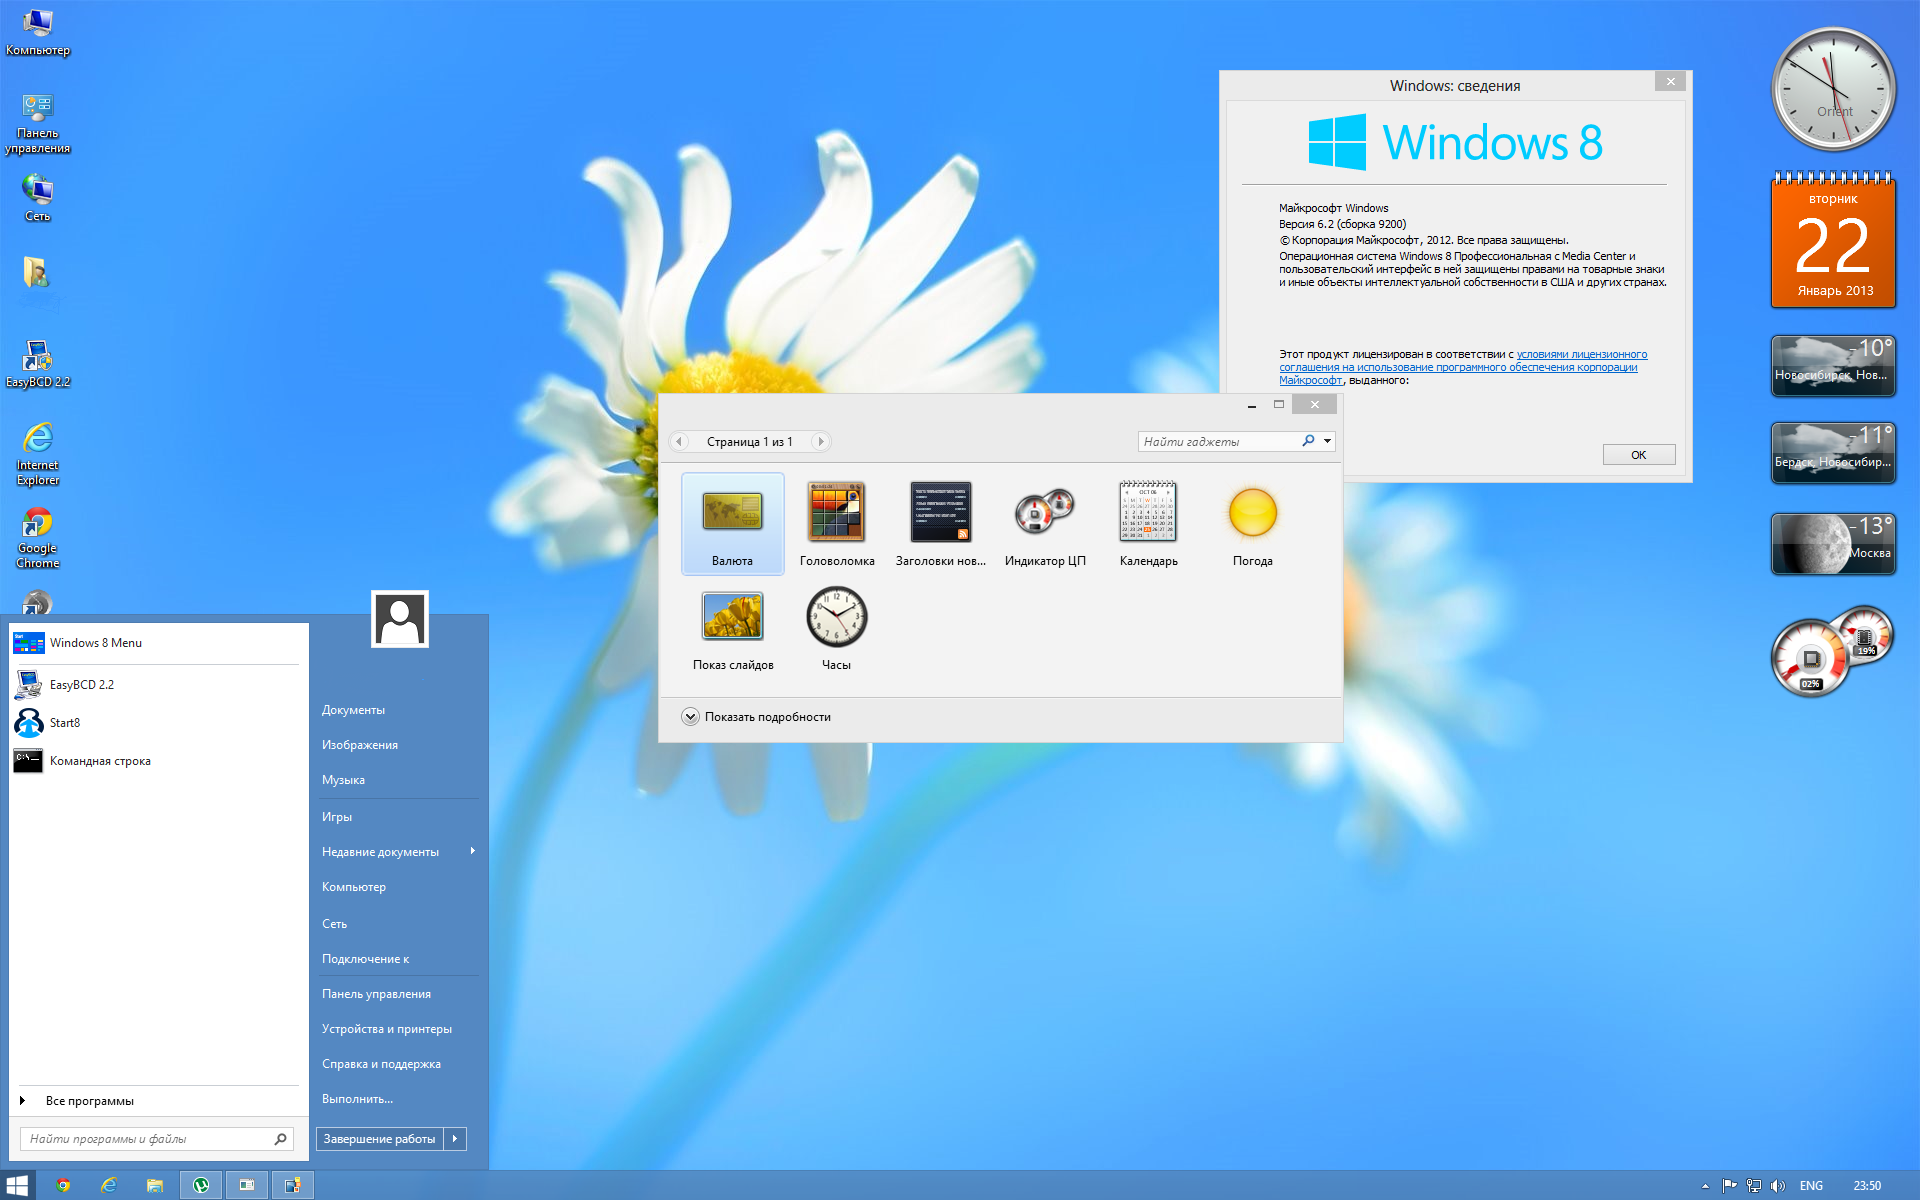1920x1200 pixels.
Task: Click Завершение работы button
Action: 380,1139
